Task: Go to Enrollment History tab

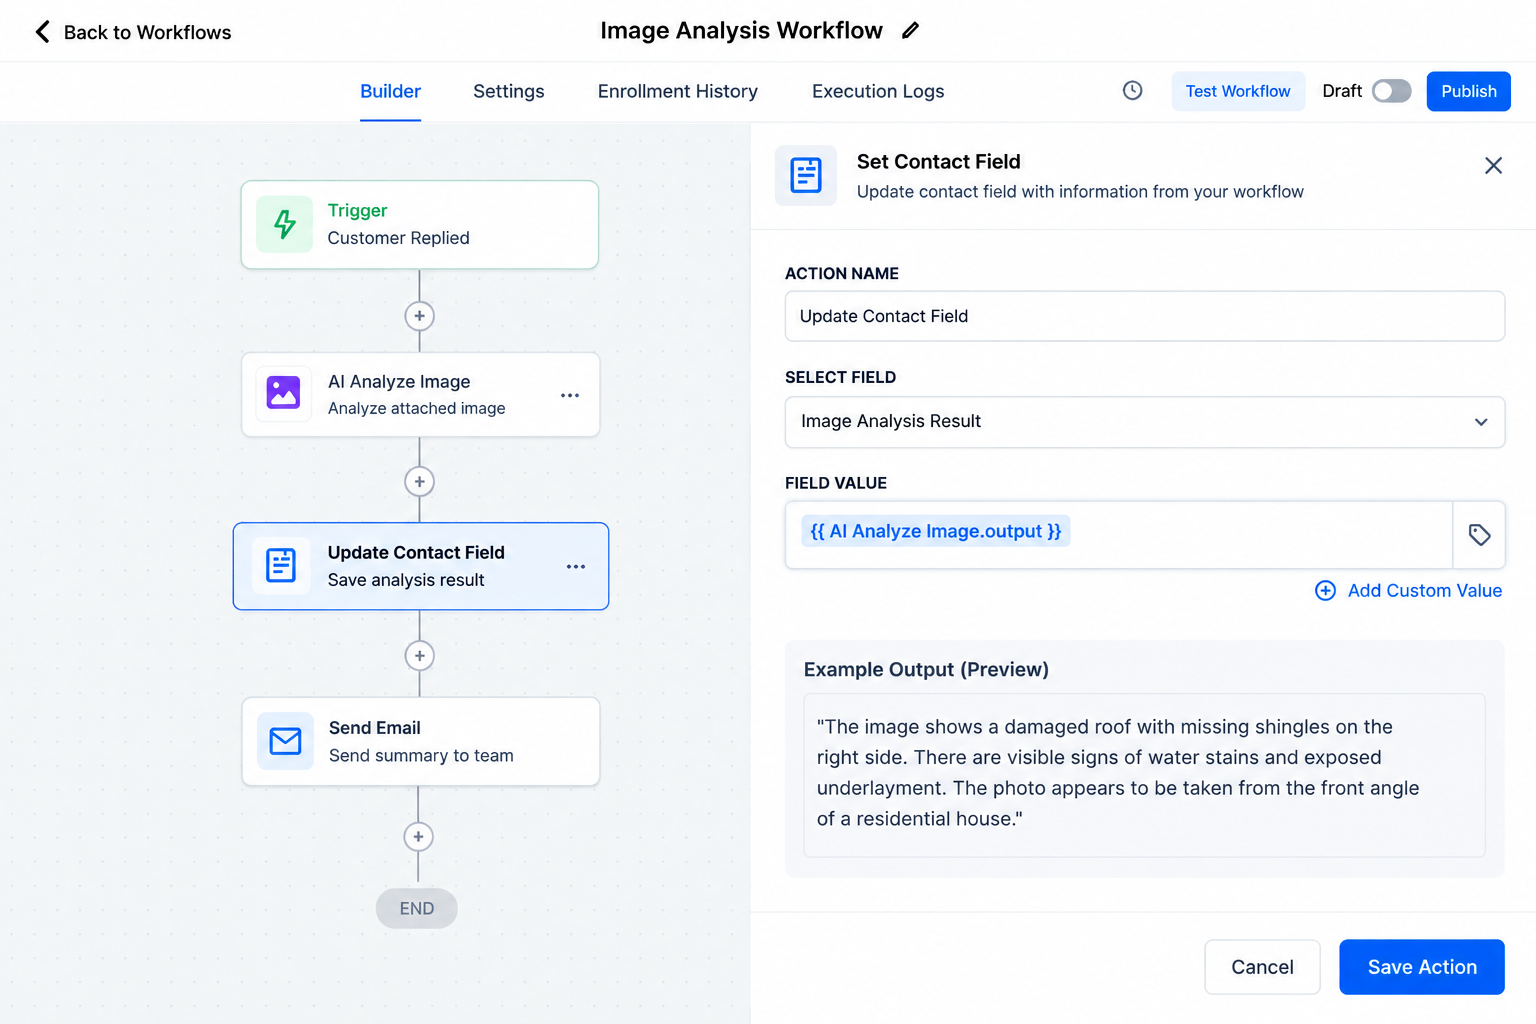Action: coord(678,91)
